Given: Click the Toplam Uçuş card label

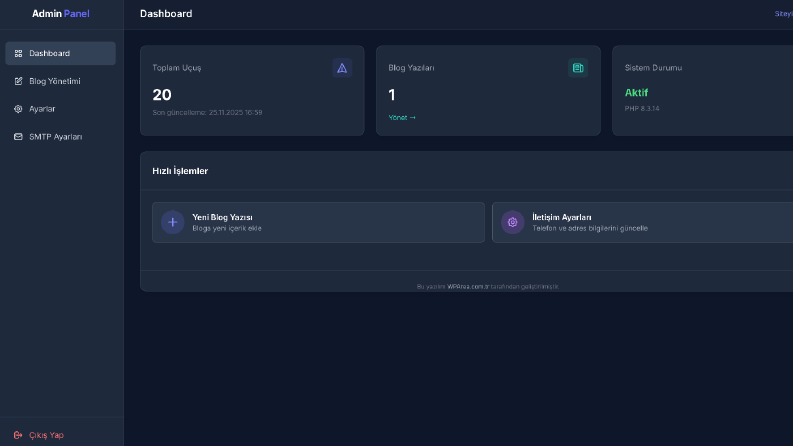Looking at the screenshot, I should 177,68.
